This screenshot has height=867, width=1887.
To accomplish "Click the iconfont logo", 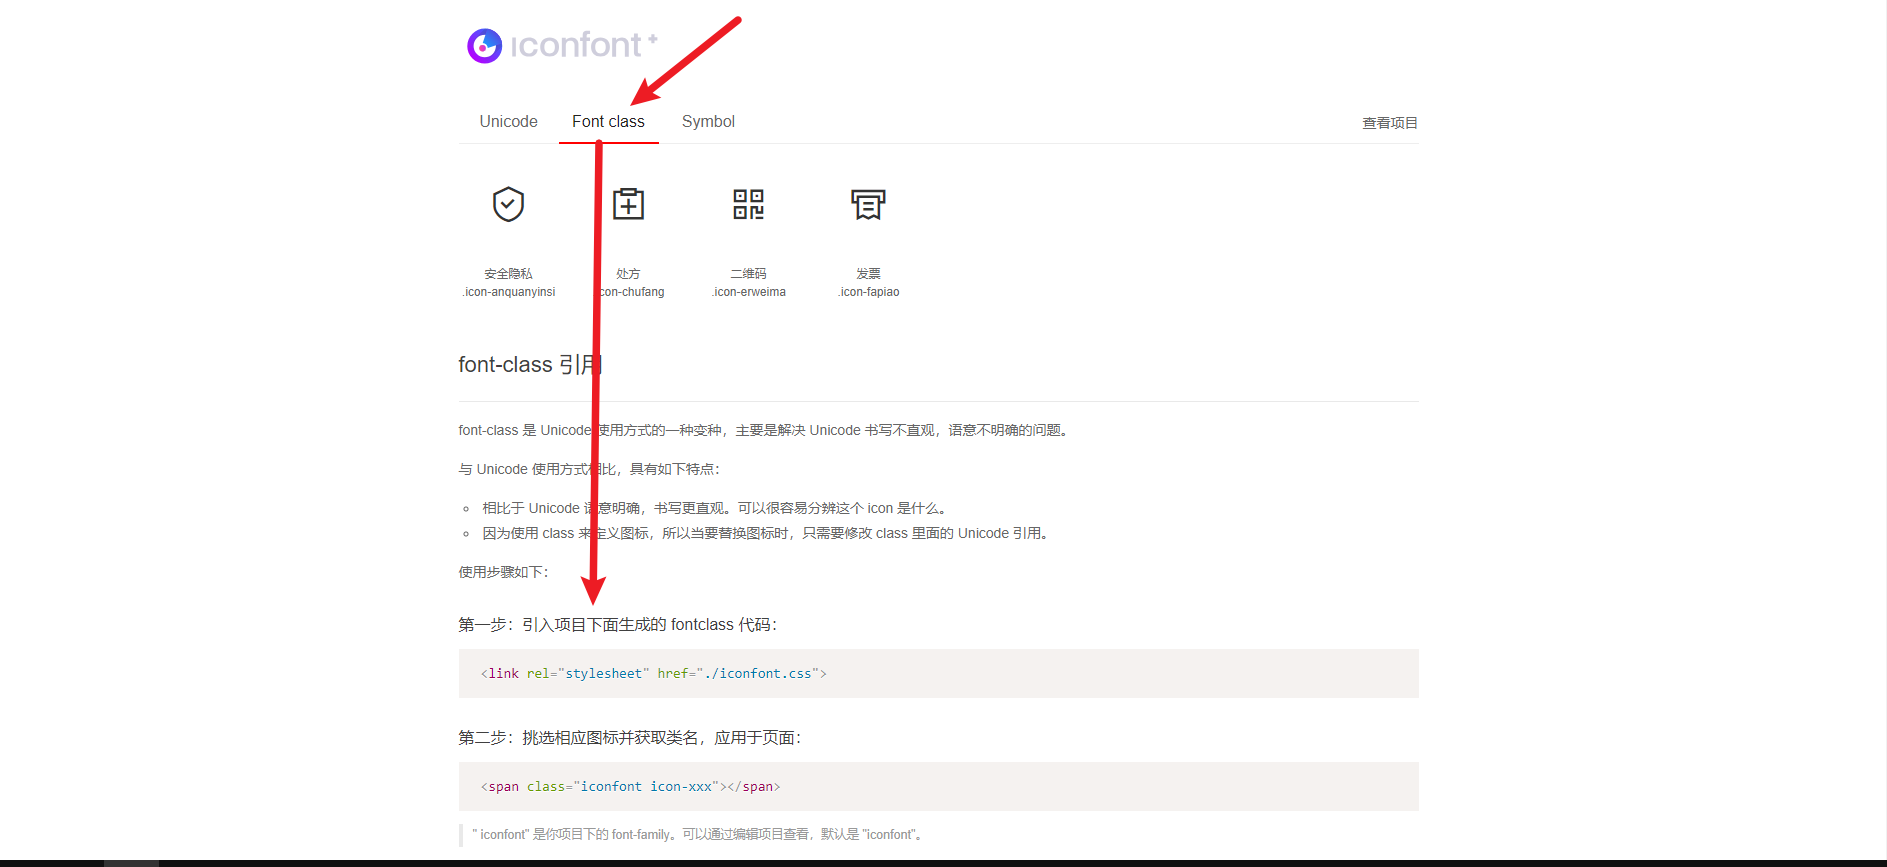I will coord(562,45).
